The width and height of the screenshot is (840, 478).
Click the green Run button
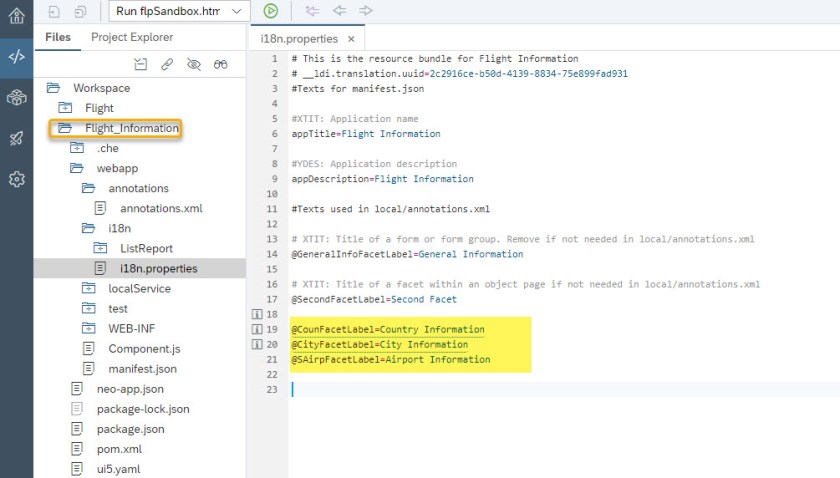pyautogui.click(x=271, y=11)
